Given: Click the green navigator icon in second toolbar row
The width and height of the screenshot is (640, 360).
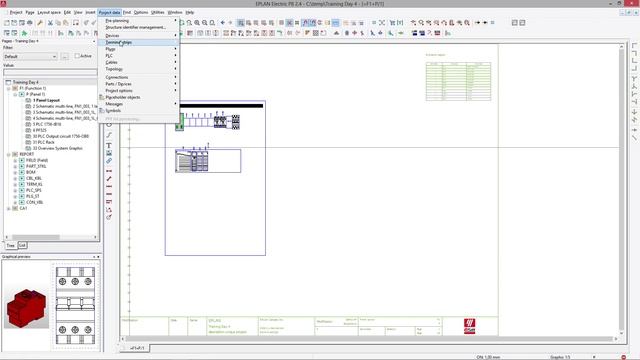Looking at the screenshot, I should 24,33.
